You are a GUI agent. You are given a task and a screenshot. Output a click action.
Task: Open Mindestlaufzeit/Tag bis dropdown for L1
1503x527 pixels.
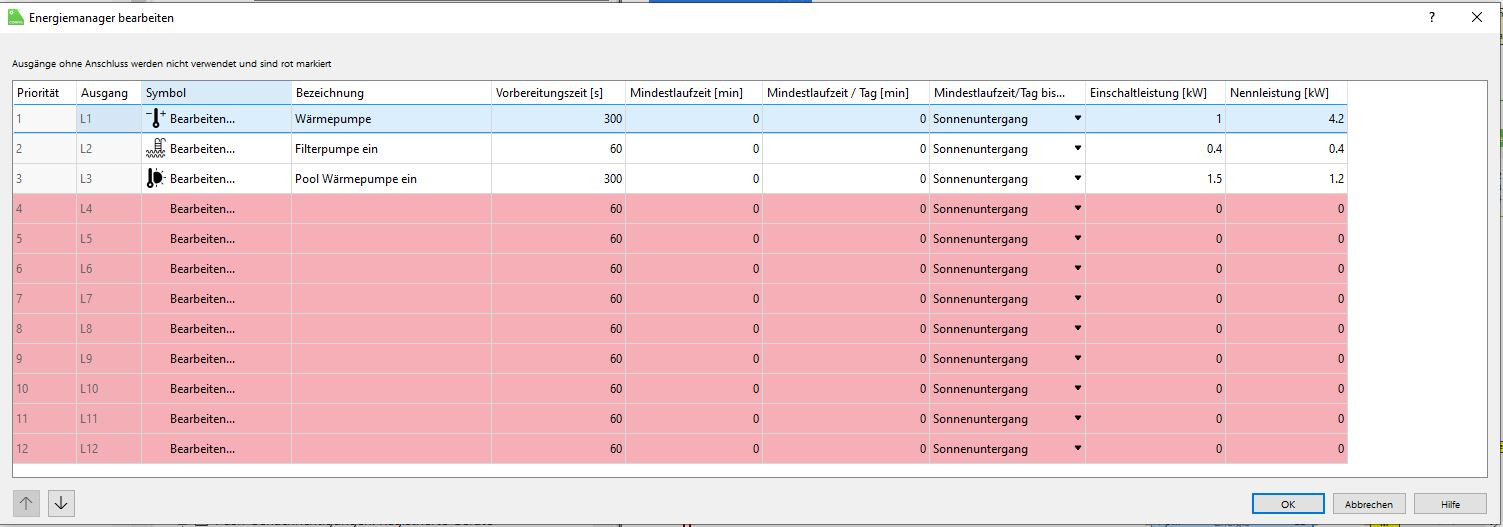coord(1077,118)
